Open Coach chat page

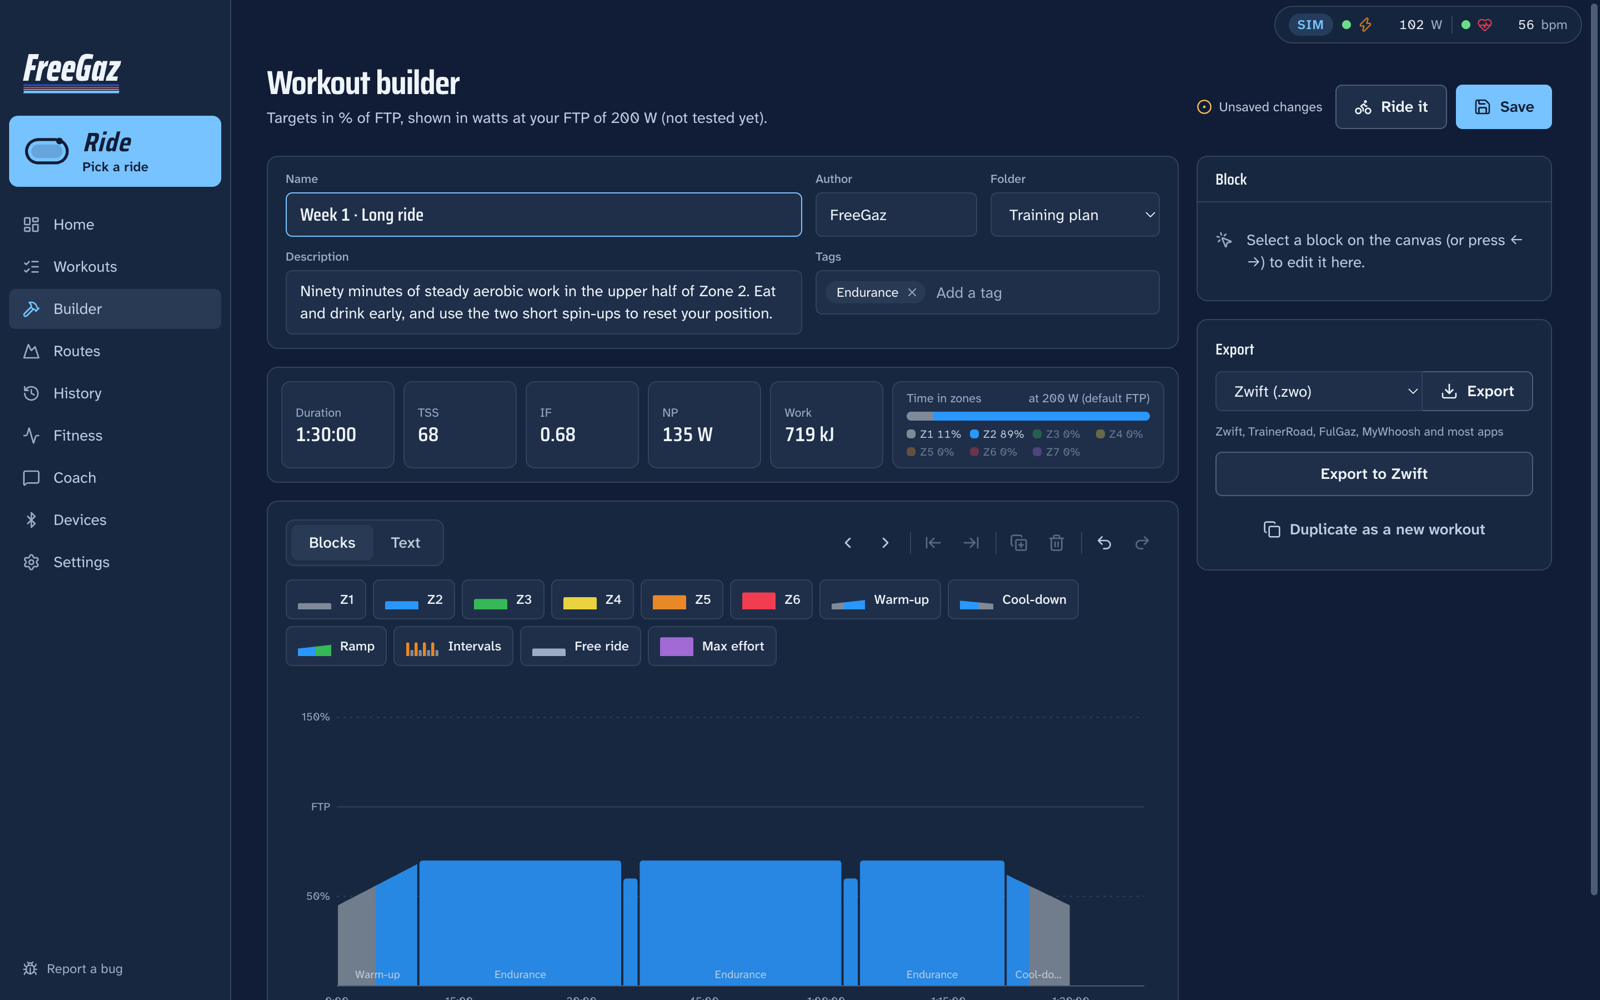coord(115,478)
